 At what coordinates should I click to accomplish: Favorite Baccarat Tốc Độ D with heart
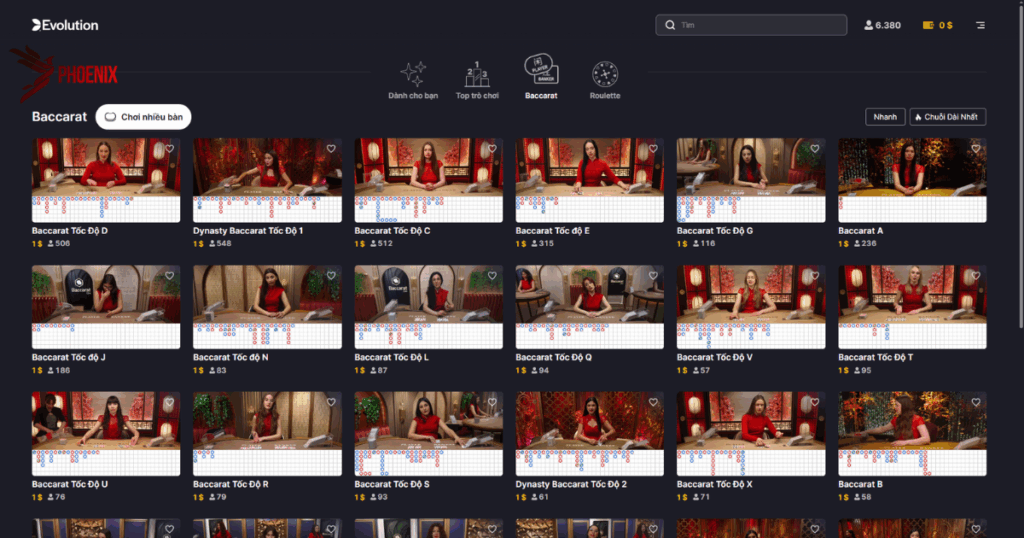(x=170, y=149)
